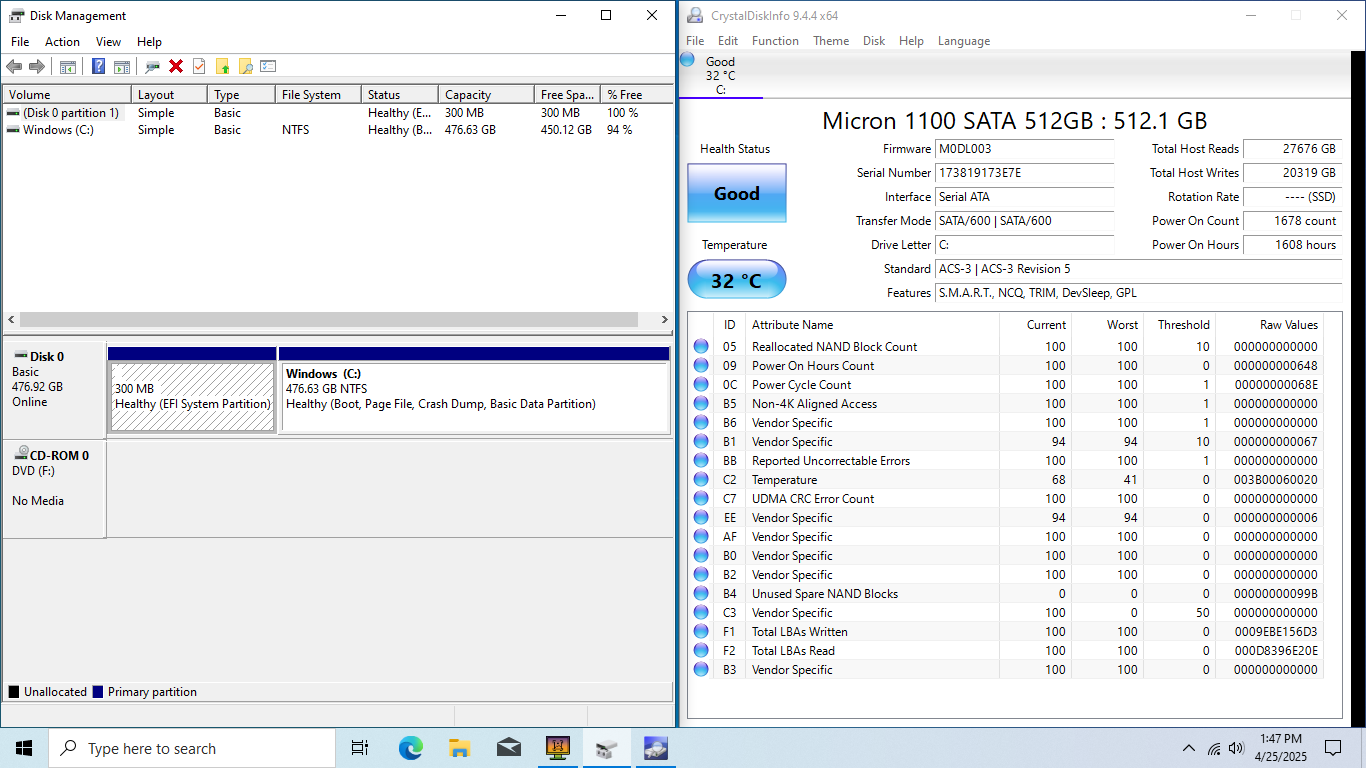Click the Power On Hours value 1608 hours
Image resolution: width=1366 pixels, height=768 pixels.
tap(1292, 245)
